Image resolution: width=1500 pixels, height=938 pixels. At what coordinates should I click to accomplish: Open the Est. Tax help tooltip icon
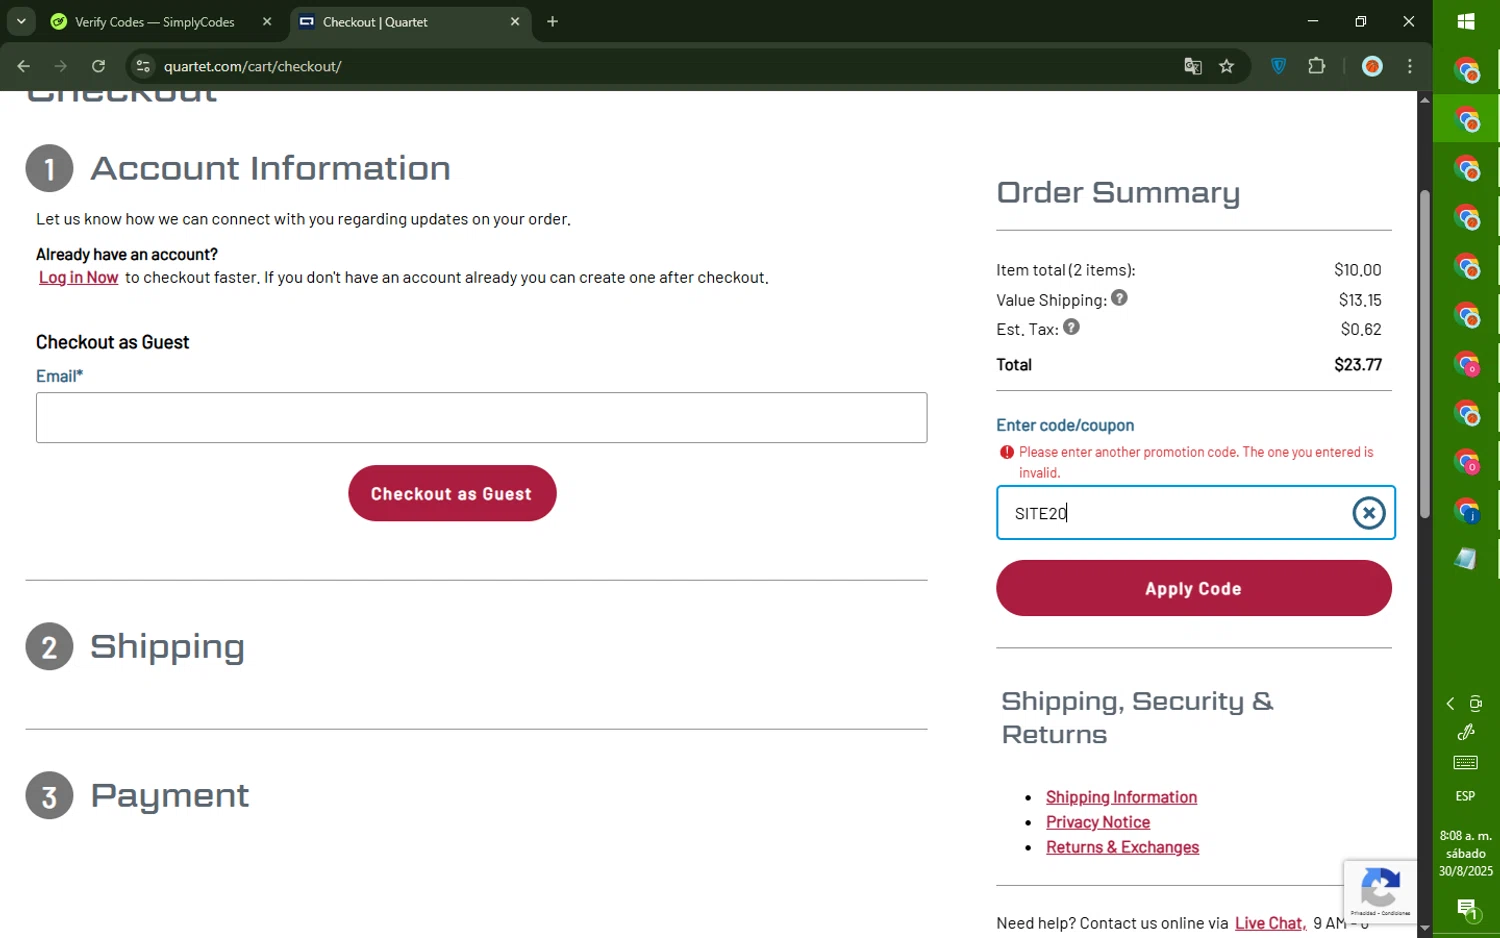point(1071,327)
